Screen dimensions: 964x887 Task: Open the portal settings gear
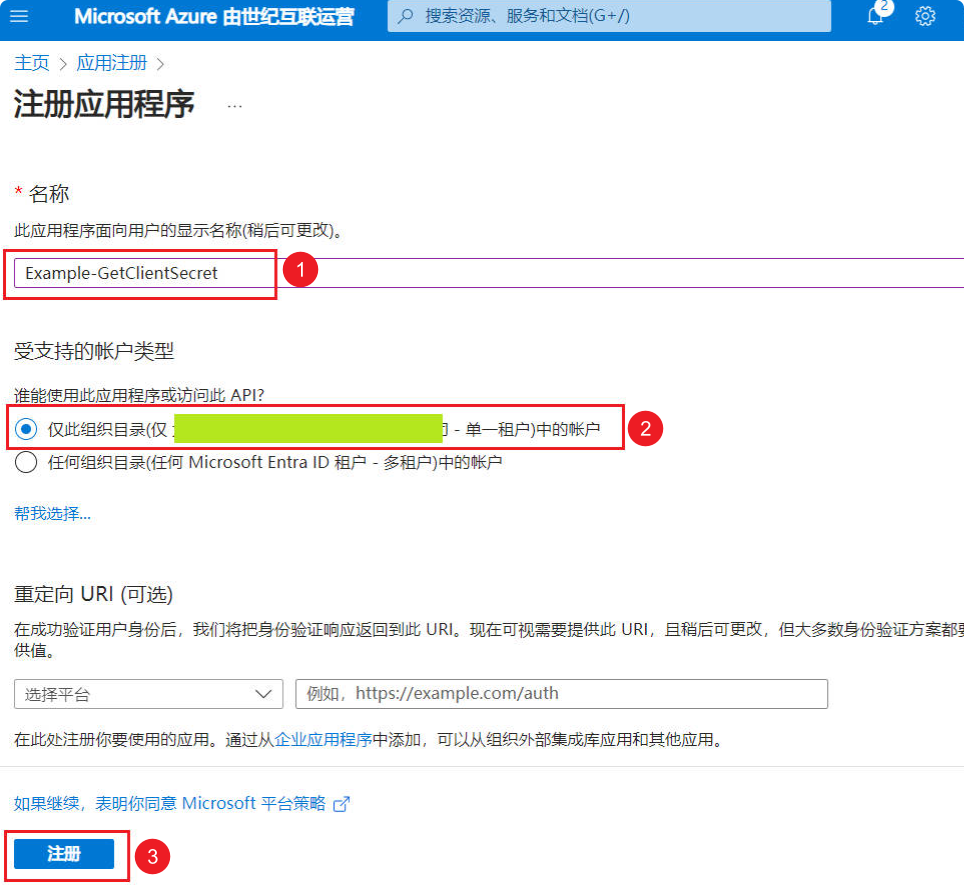(925, 16)
